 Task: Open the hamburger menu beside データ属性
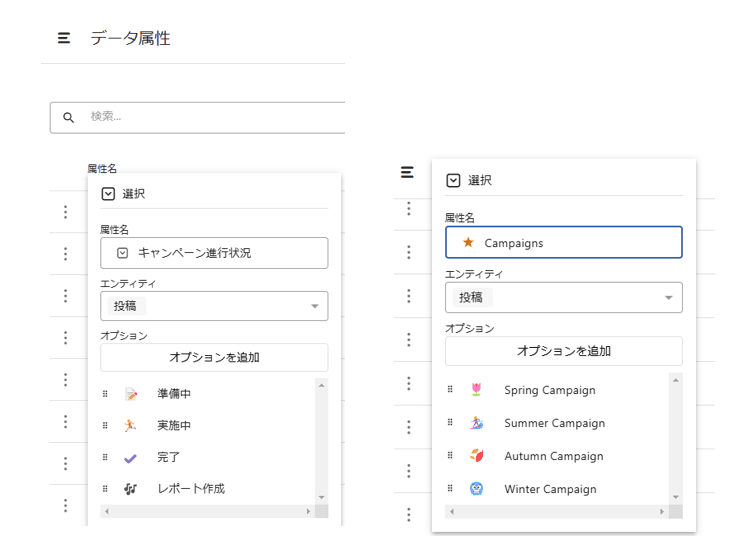click(x=64, y=38)
